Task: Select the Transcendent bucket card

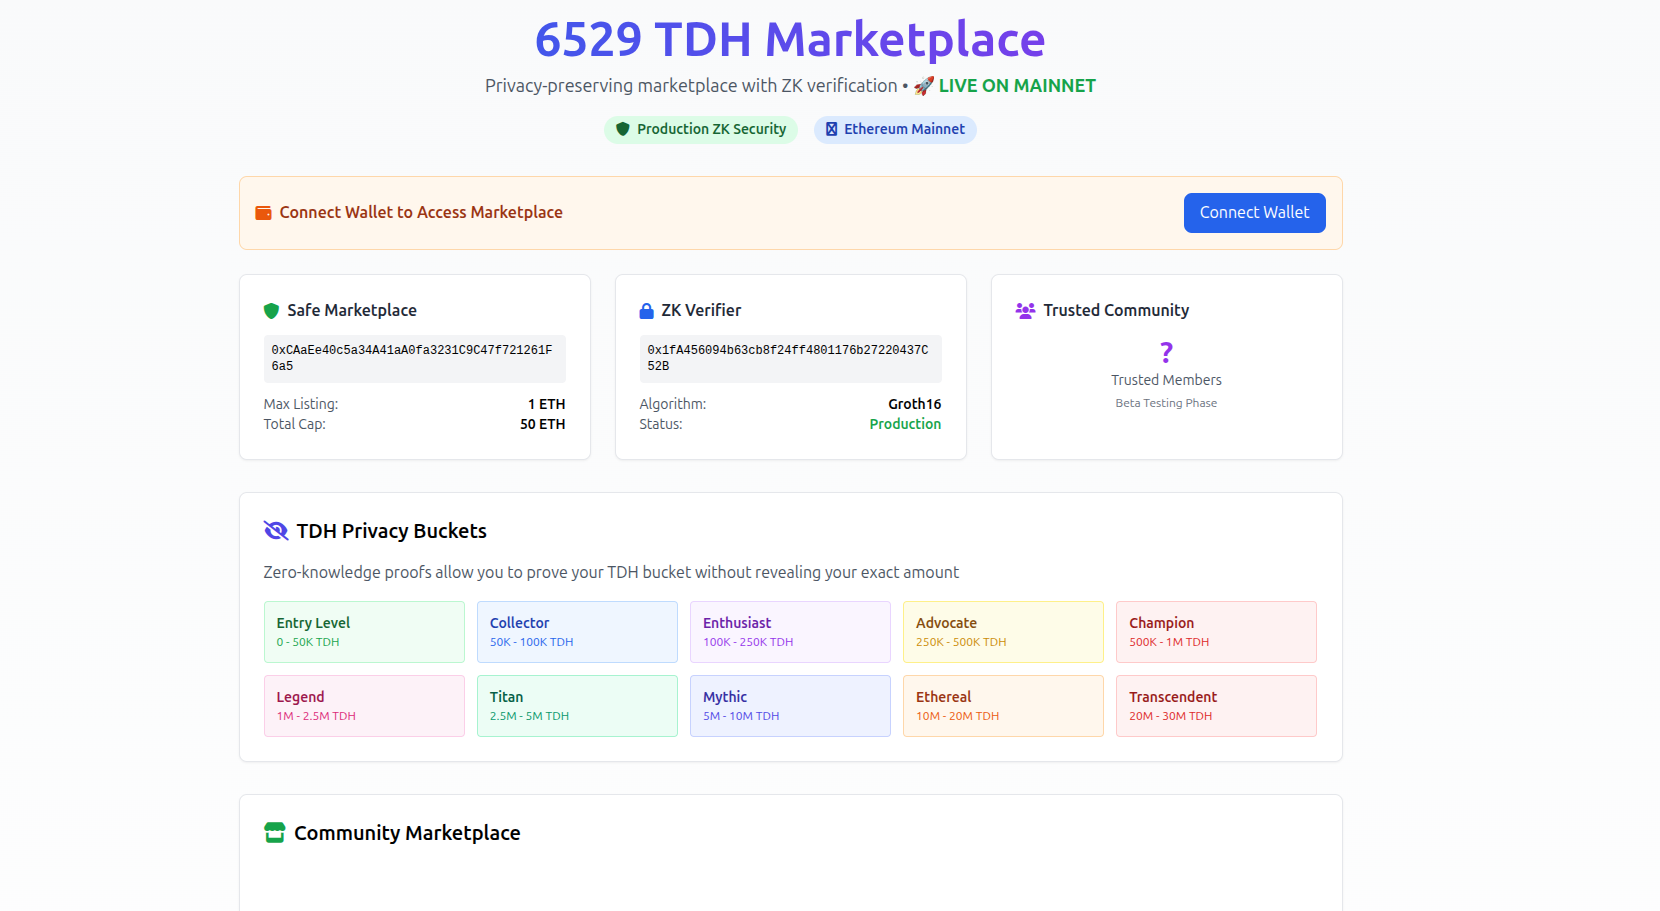Action: [x=1216, y=706]
